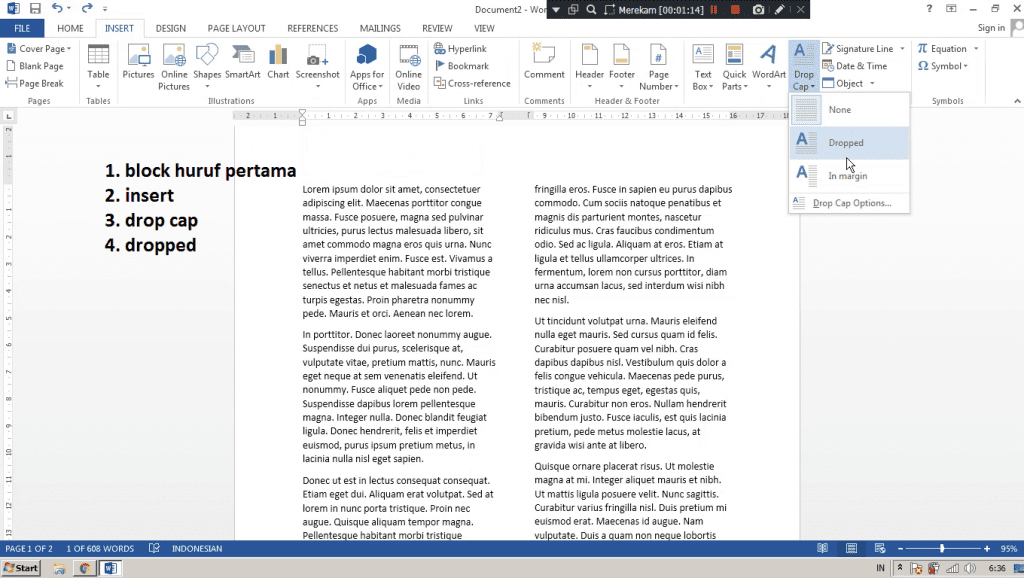Image resolution: width=1024 pixels, height=578 pixels.
Task: Redo the last action
Action: coord(87,8)
